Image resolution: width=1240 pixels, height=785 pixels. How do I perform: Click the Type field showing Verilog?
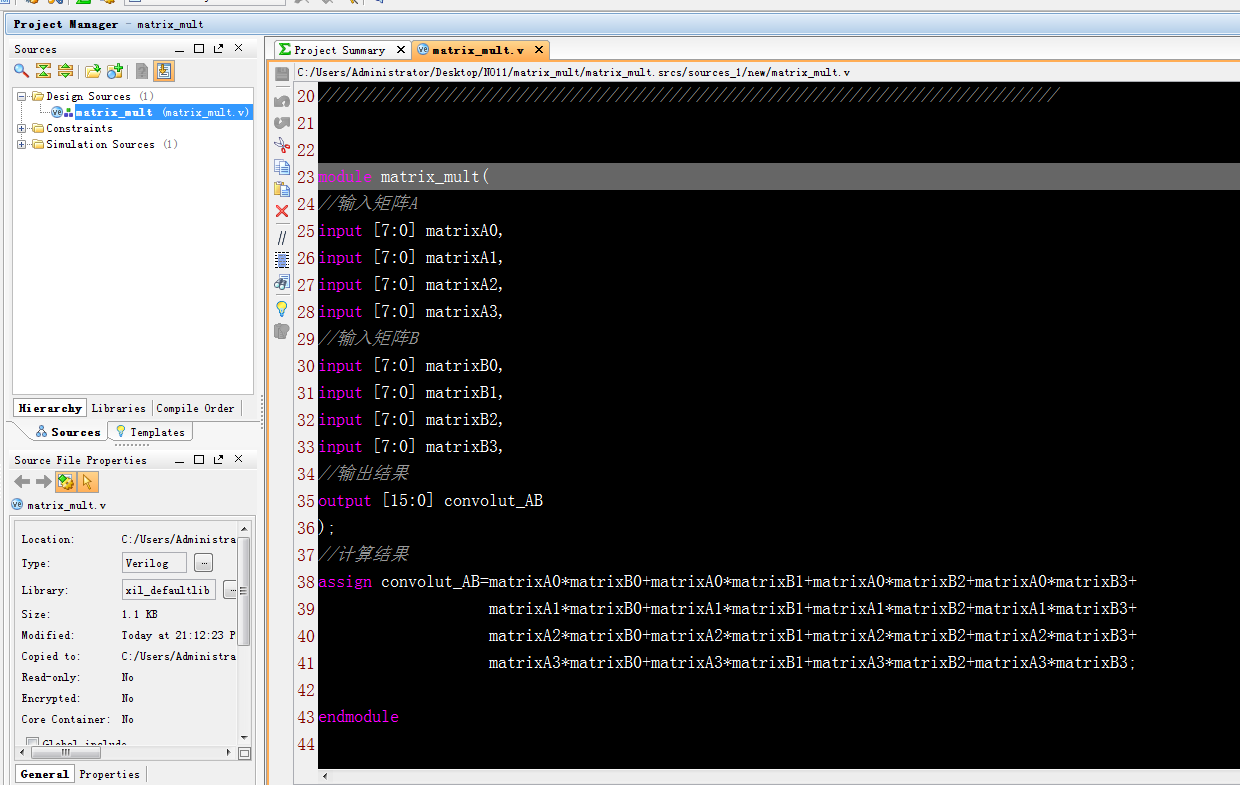coord(154,563)
